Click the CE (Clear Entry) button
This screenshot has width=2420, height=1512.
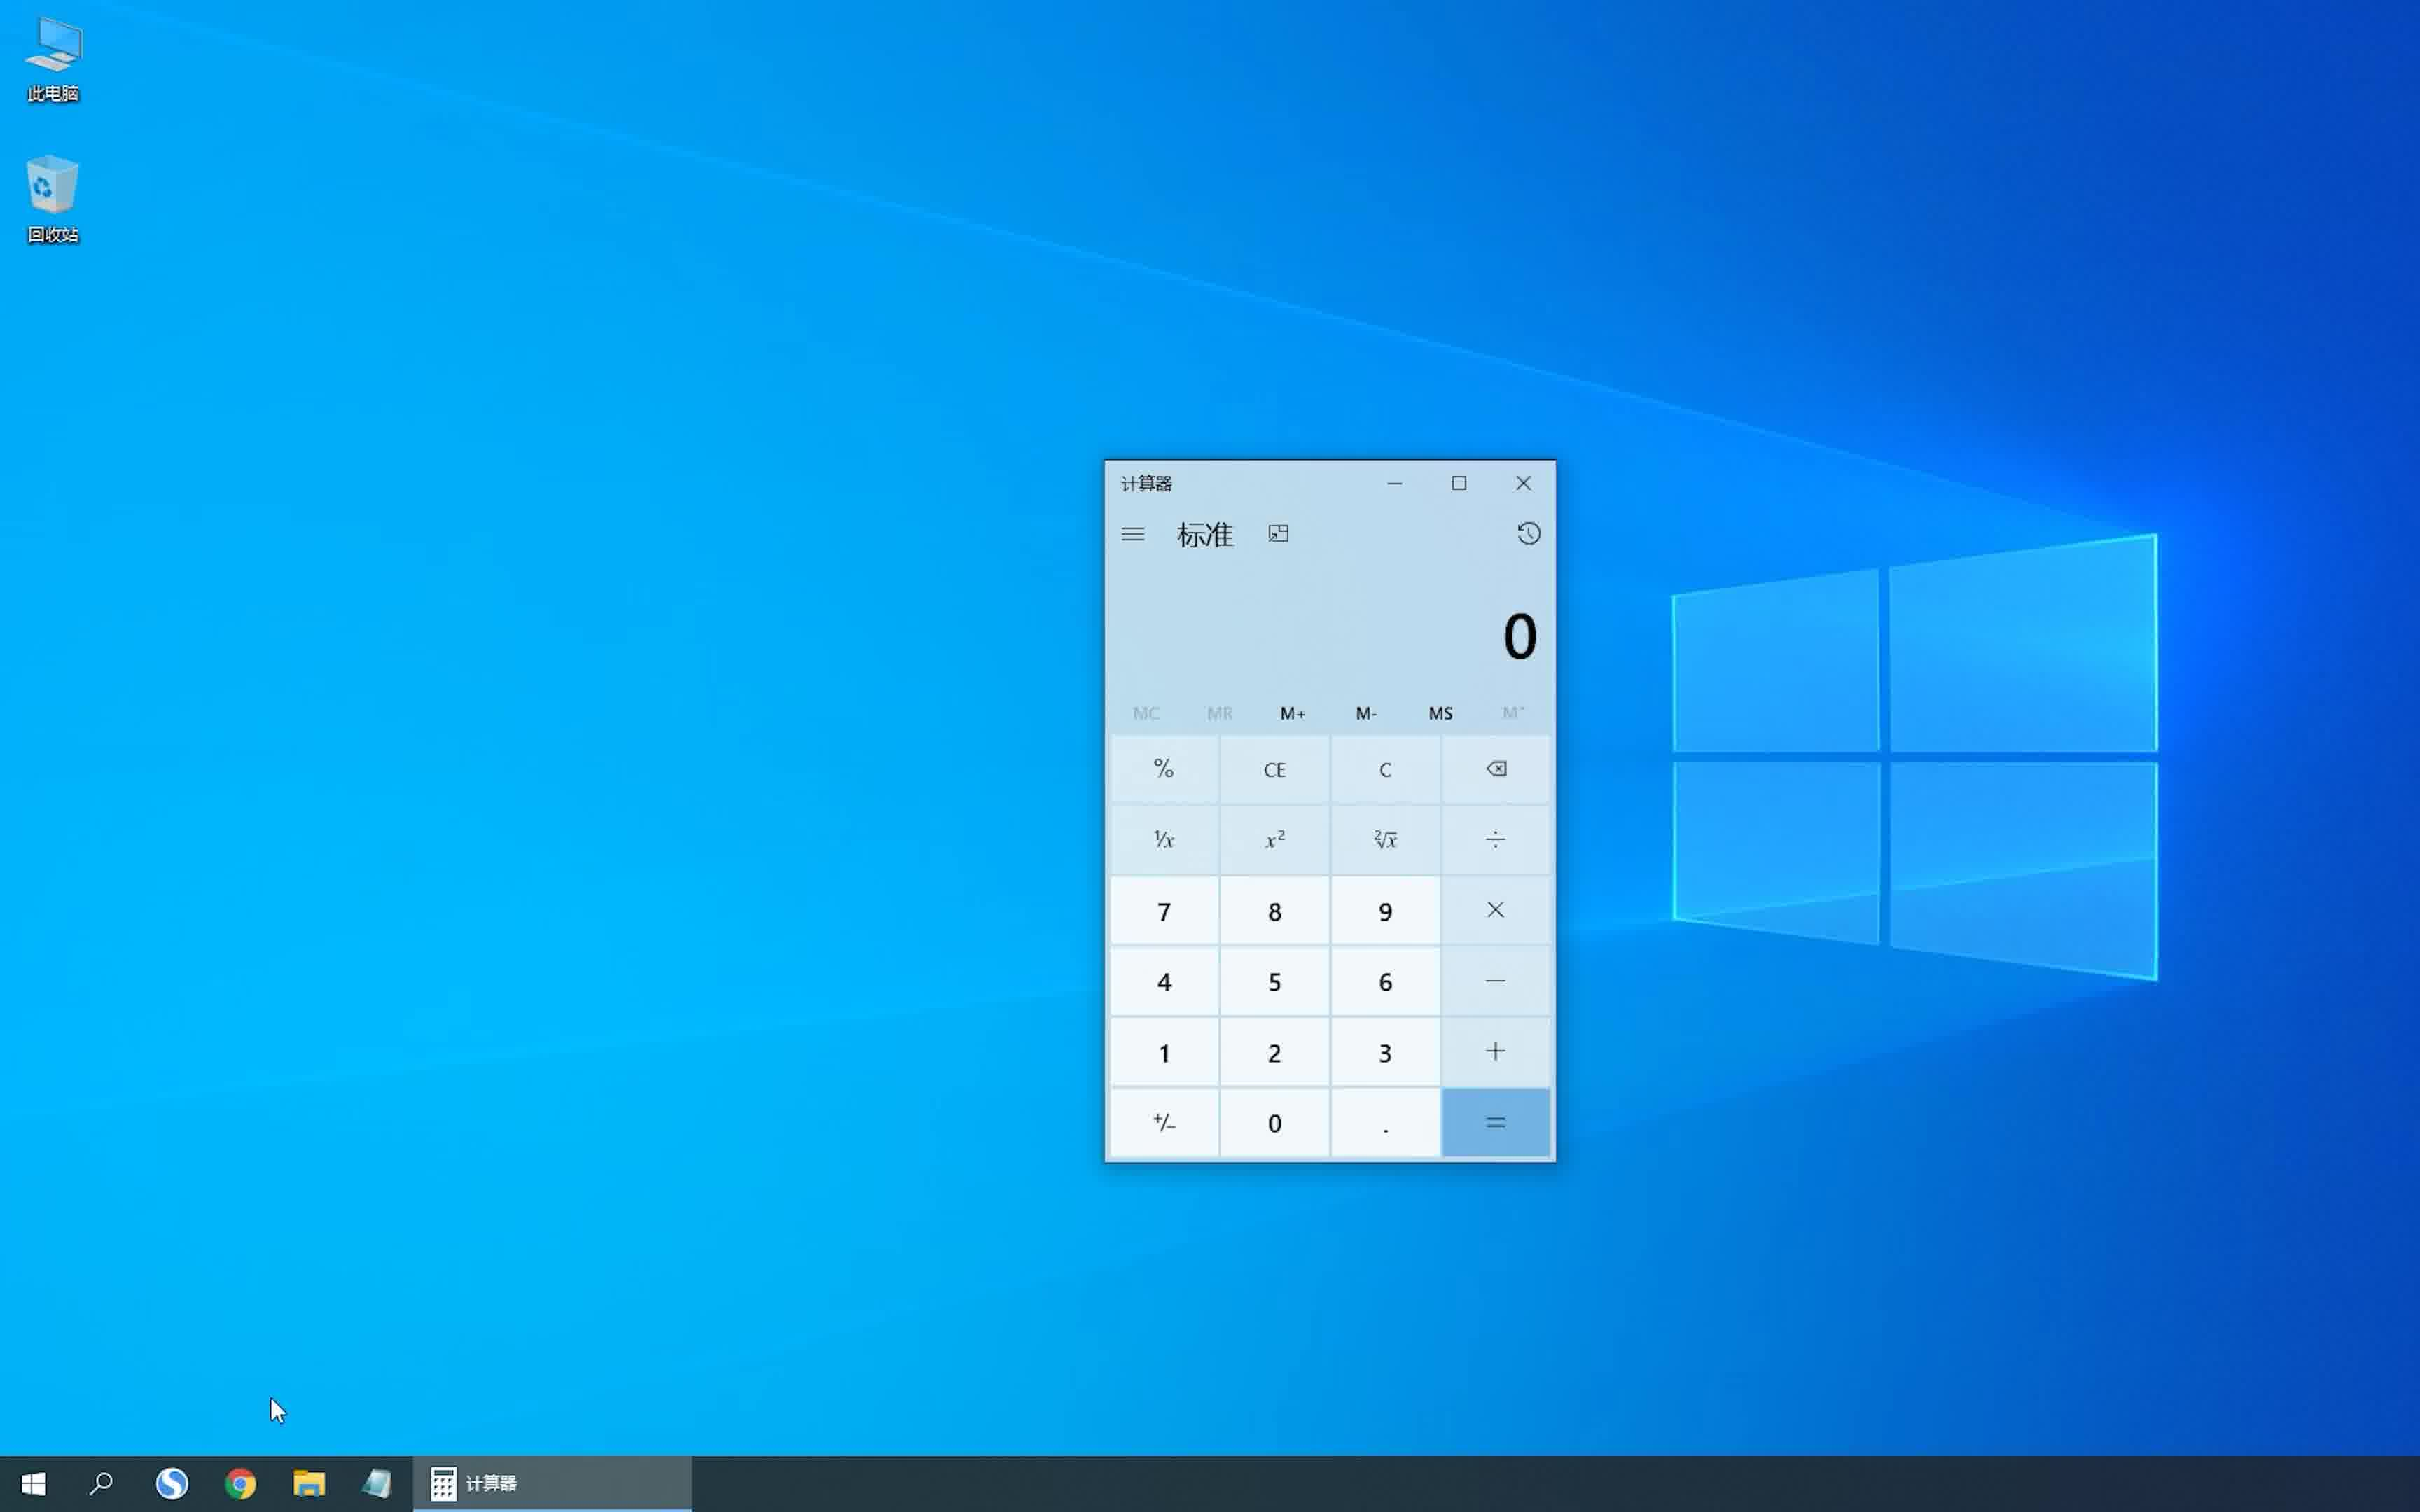click(1274, 768)
